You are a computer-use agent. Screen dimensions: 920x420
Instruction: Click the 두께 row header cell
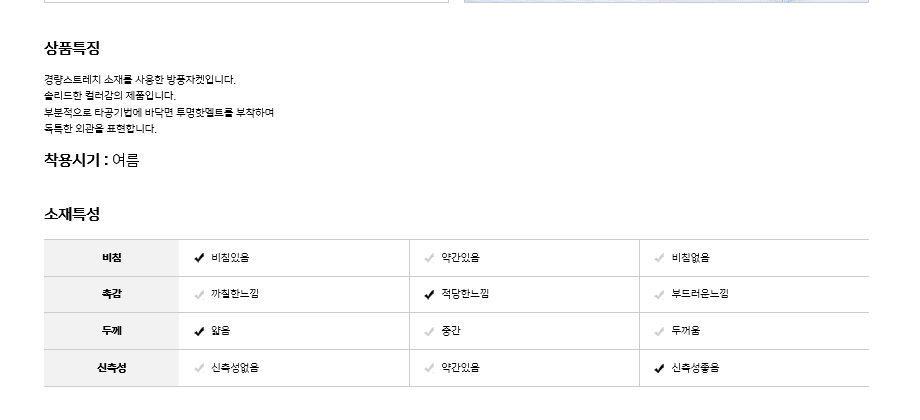pyautogui.click(x=111, y=331)
